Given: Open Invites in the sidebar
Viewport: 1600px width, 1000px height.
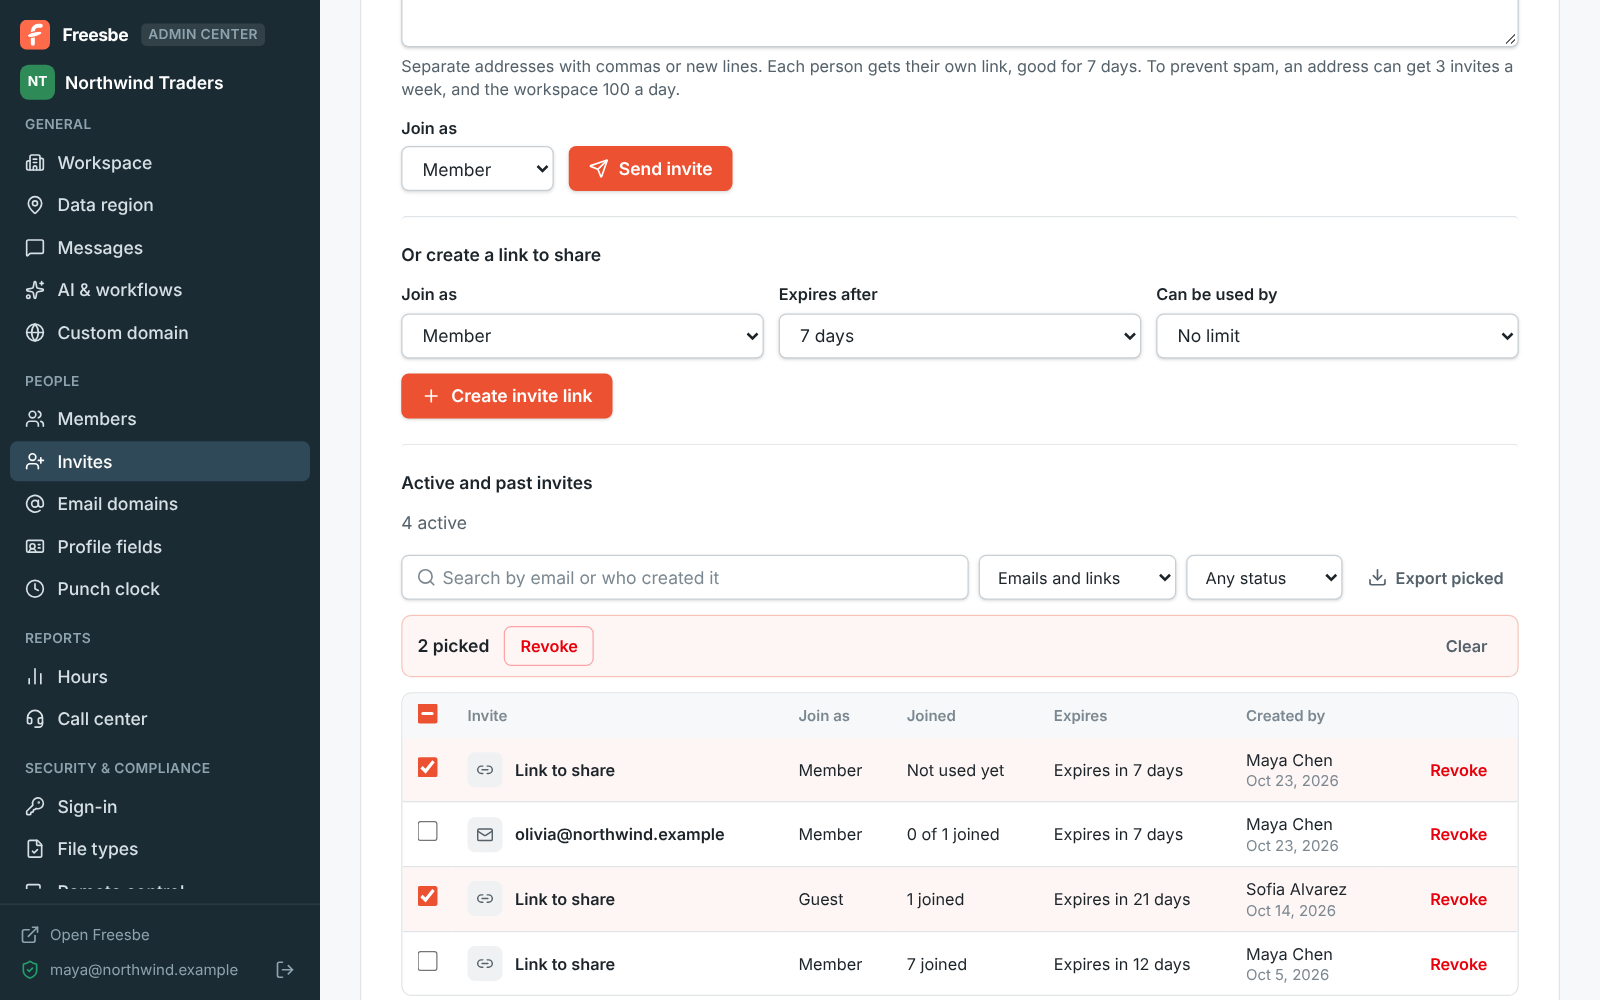Looking at the screenshot, I should click(160, 462).
